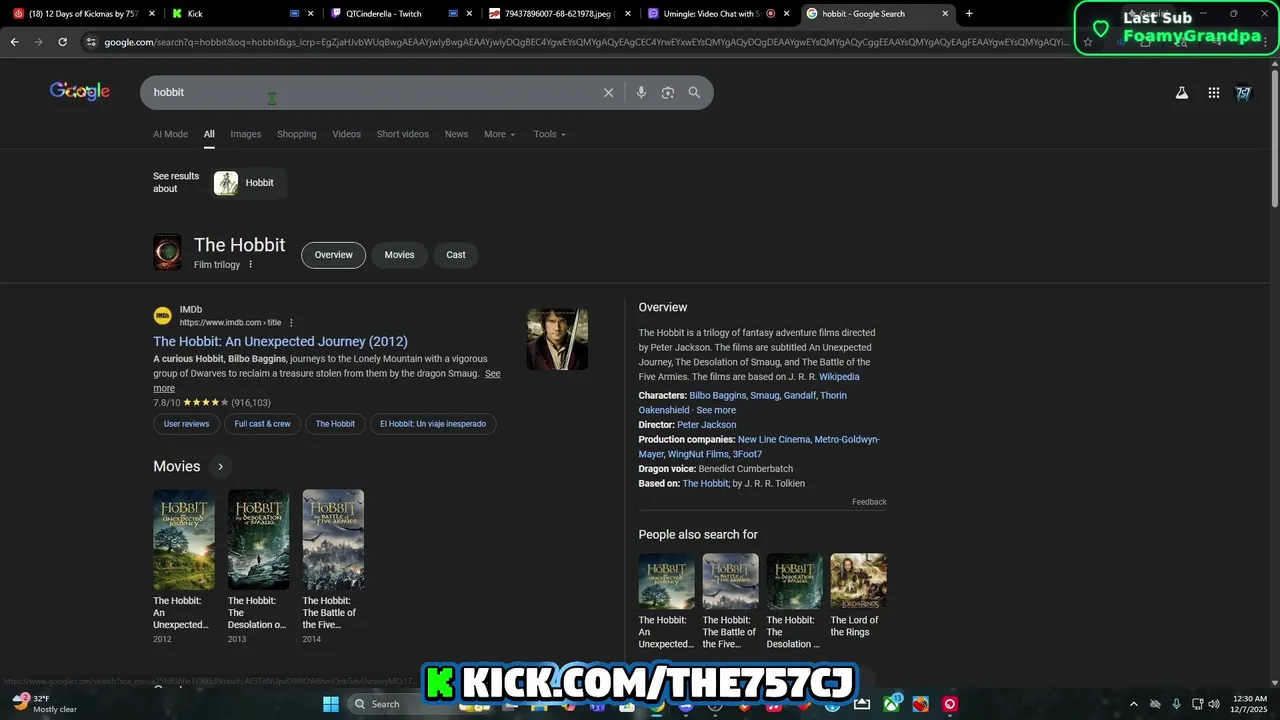Open the Tools dropdown
The image size is (1280, 720).
[x=549, y=134]
